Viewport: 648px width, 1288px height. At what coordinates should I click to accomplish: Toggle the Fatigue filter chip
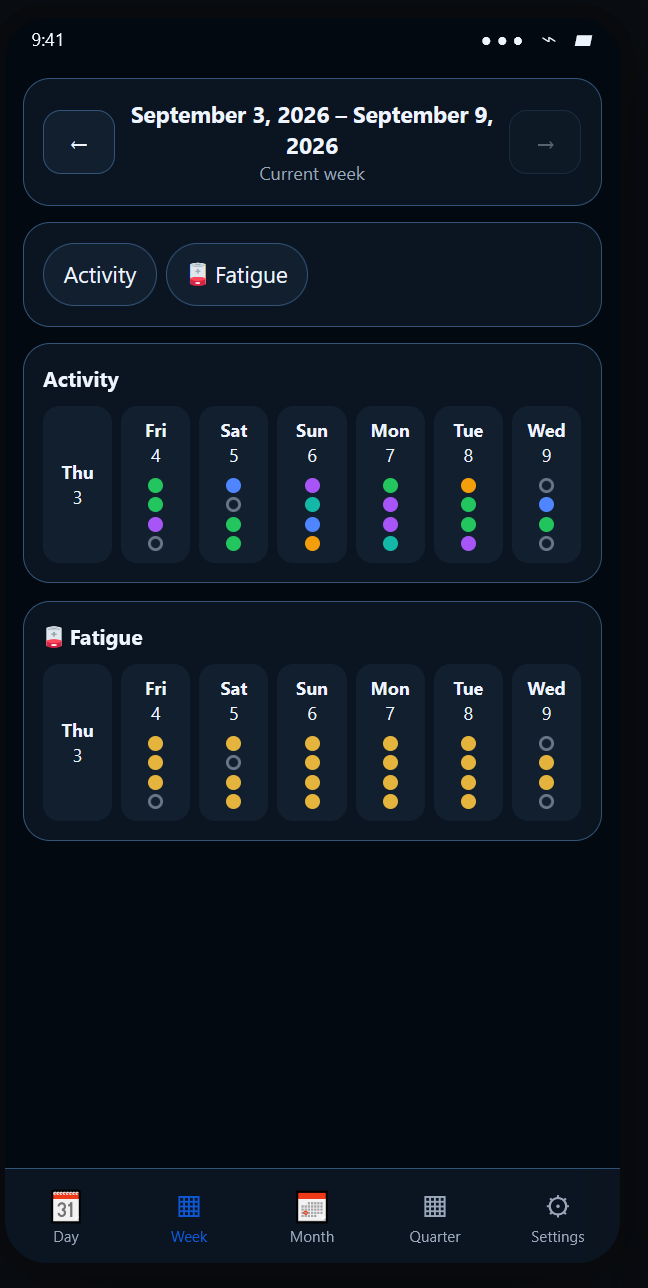pyautogui.click(x=237, y=275)
